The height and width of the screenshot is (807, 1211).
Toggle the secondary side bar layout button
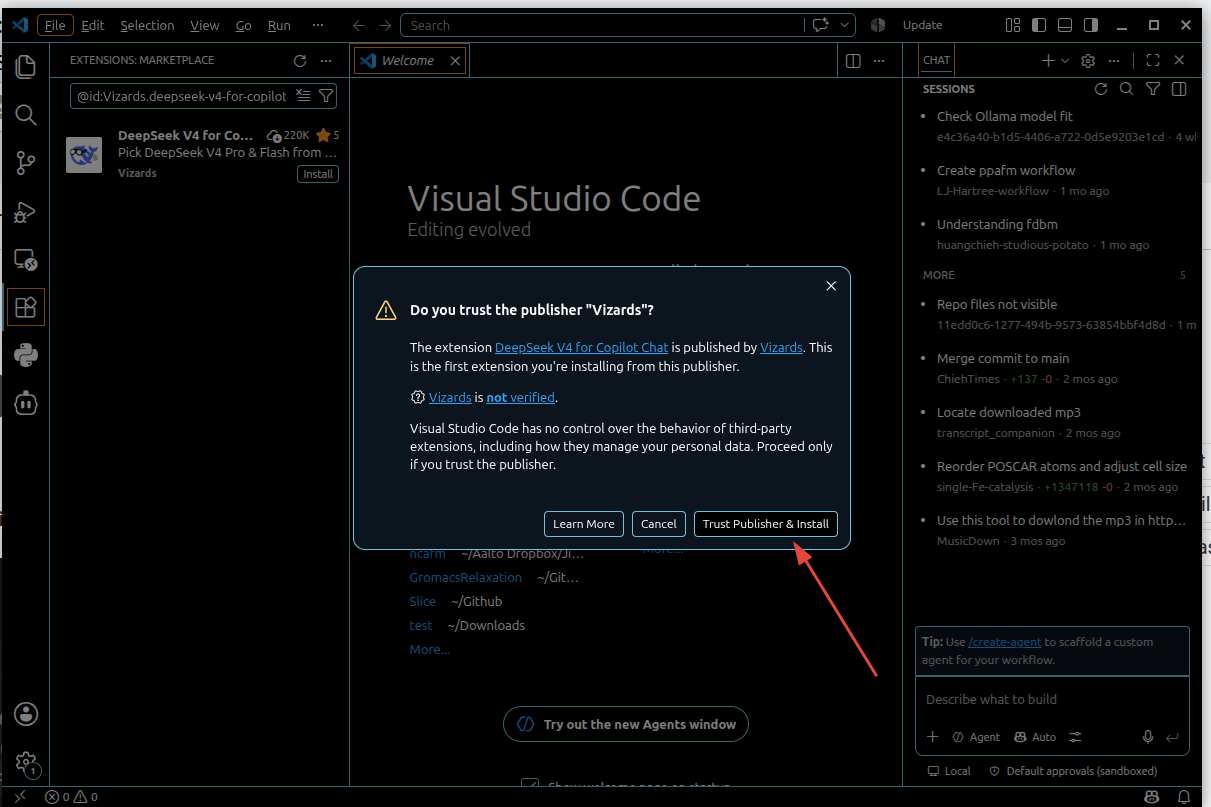click(1091, 25)
